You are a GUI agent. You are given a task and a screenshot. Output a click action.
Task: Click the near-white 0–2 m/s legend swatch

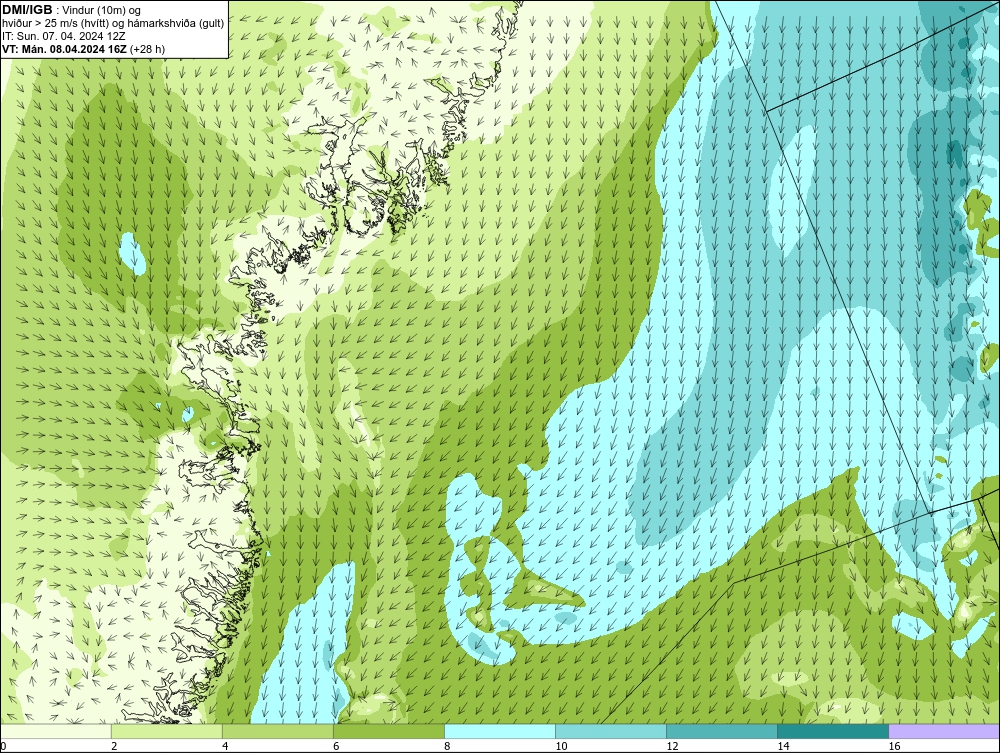coord(55,731)
